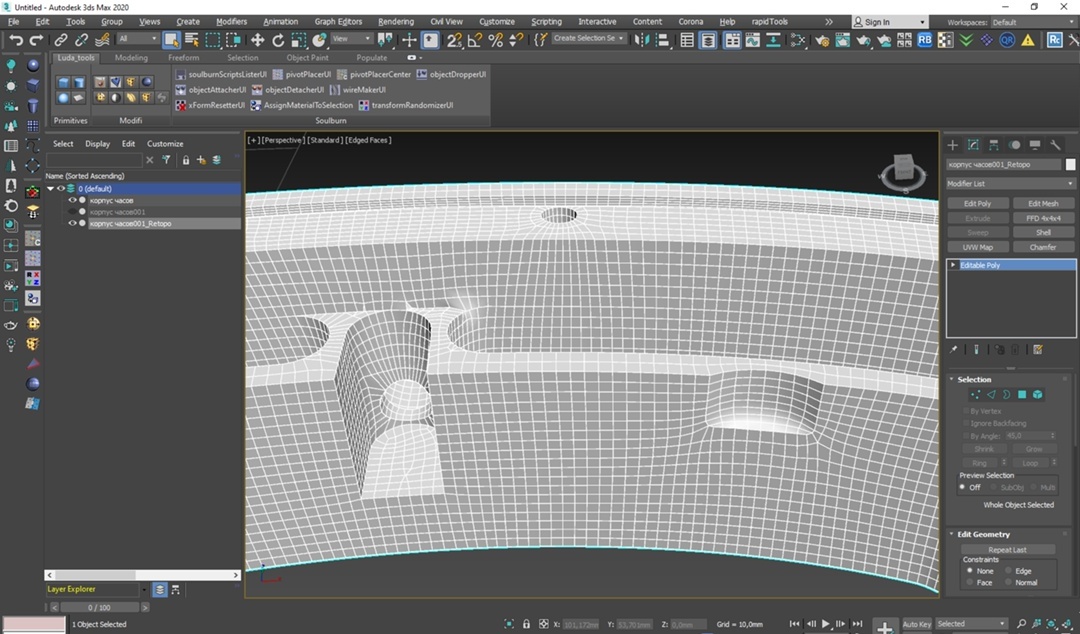The image size is (1080, 634).
Task: Select Element sub-object level icon
Action: pyautogui.click(x=1038, y=394)
